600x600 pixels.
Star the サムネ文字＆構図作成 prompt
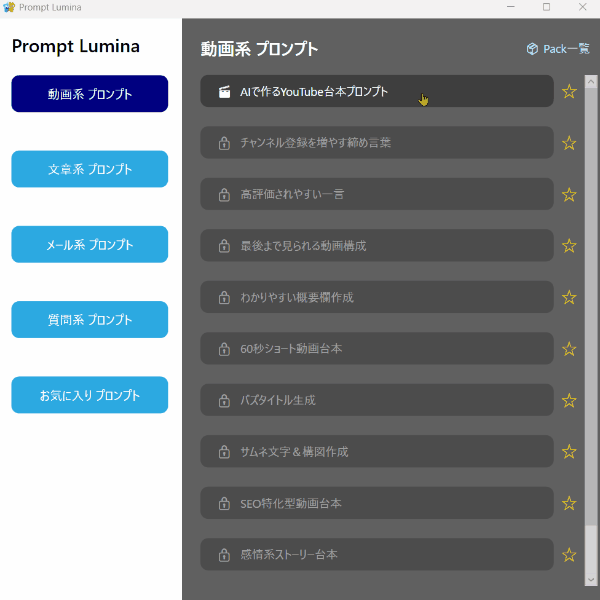569,452
